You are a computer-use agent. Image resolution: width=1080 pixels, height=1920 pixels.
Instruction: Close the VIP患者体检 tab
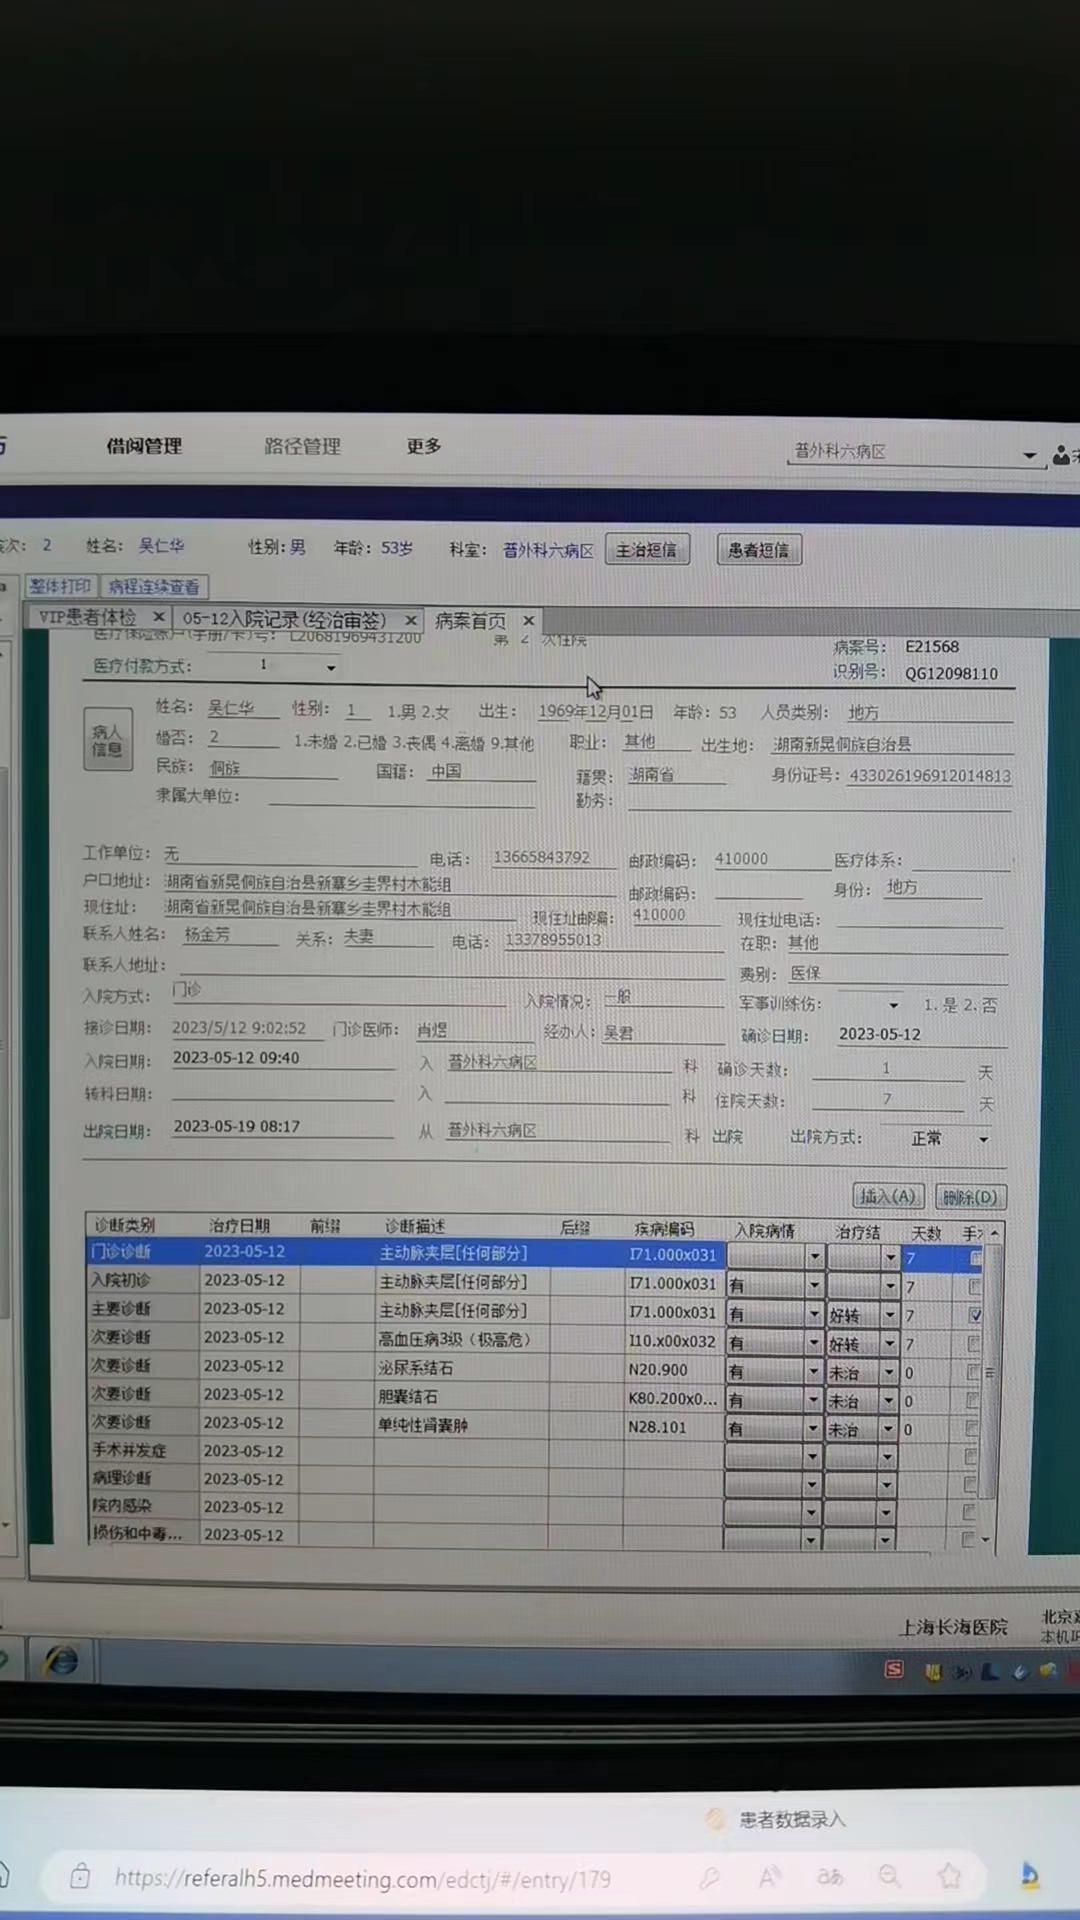pyautogui.click(x=158, y=617)
